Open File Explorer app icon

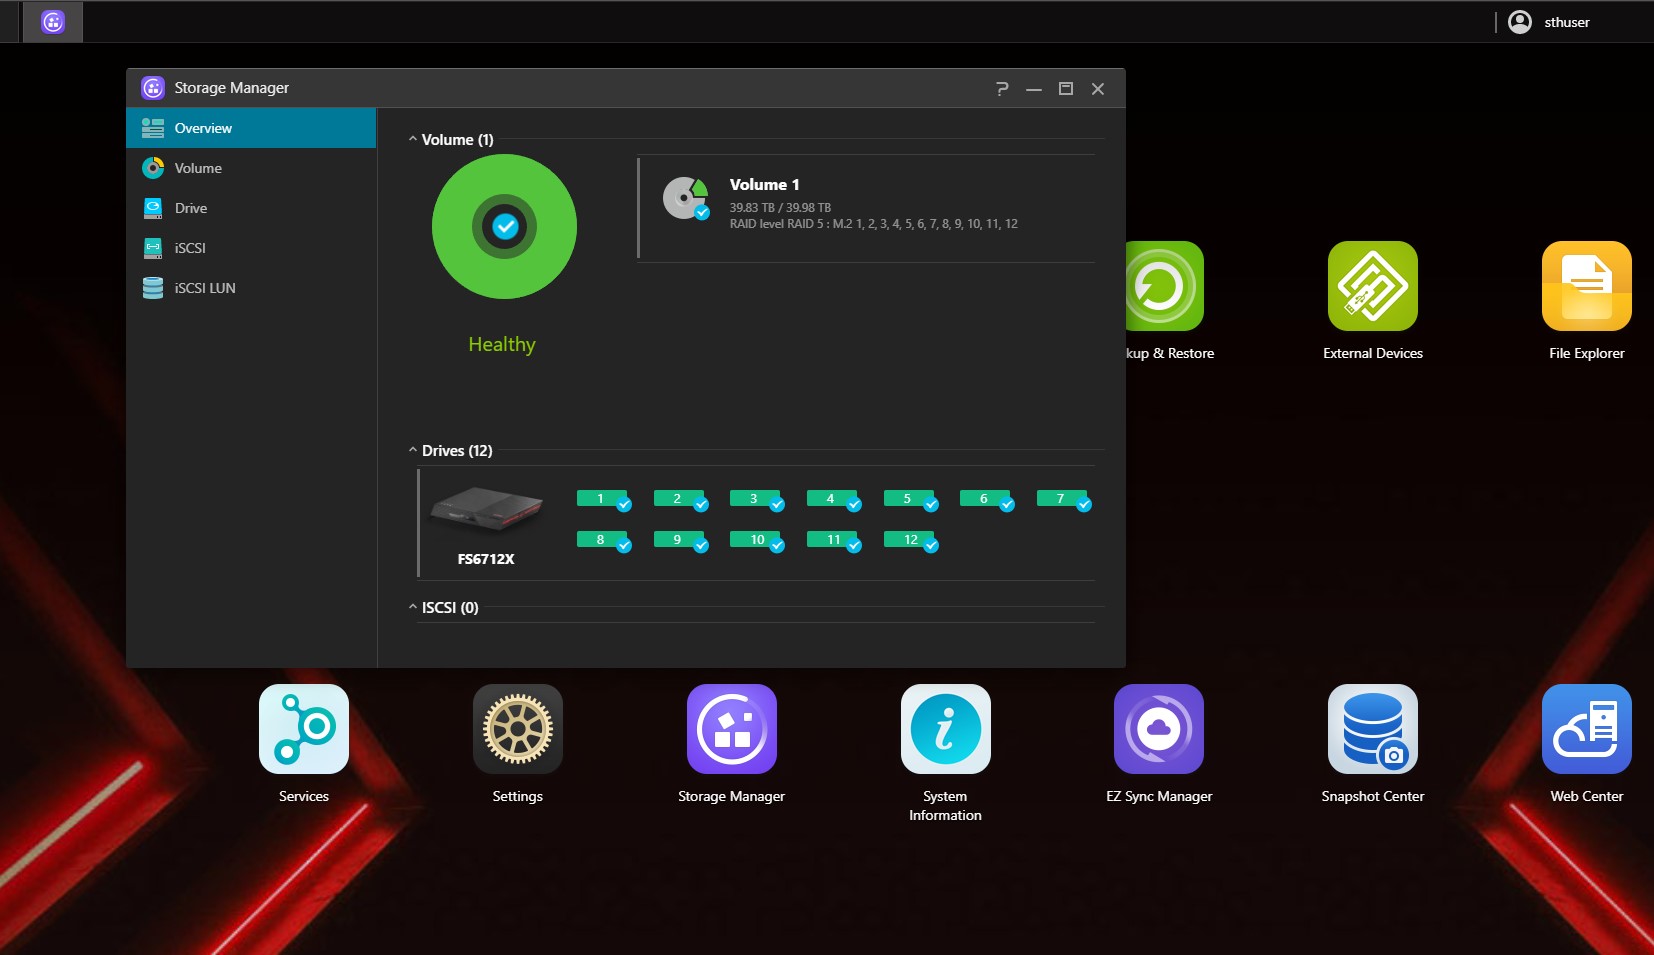1587,286
